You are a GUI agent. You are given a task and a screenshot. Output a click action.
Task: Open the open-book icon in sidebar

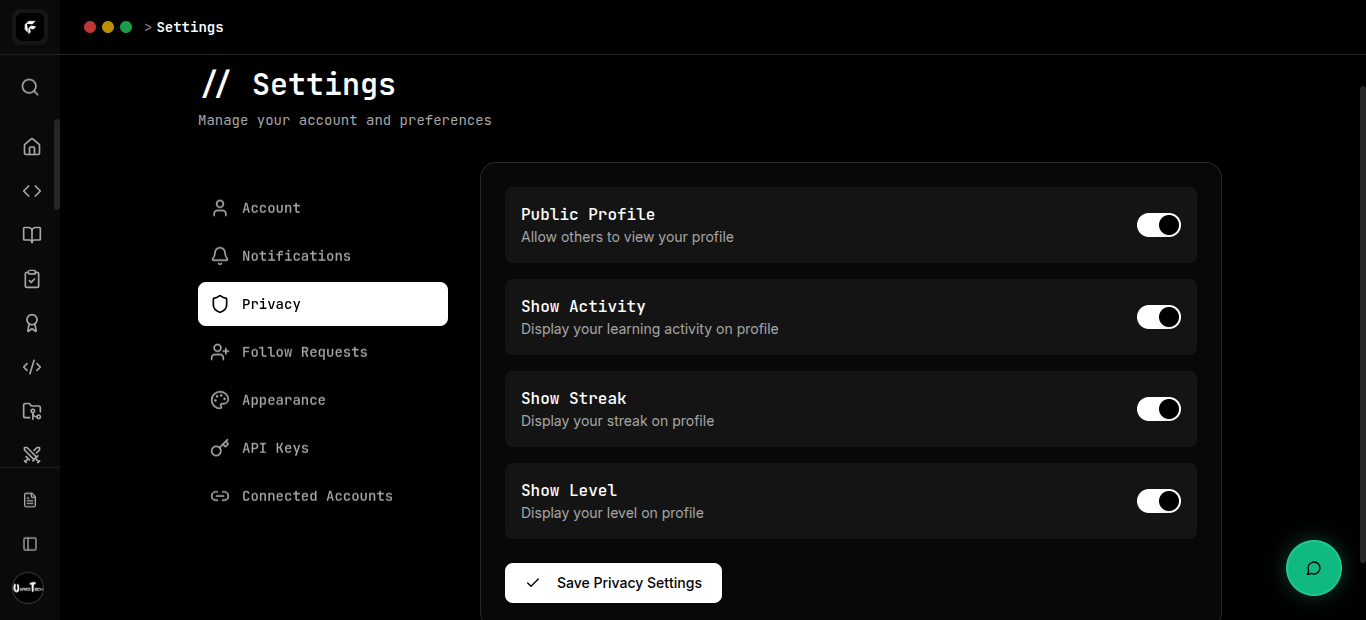pos(31,235)
